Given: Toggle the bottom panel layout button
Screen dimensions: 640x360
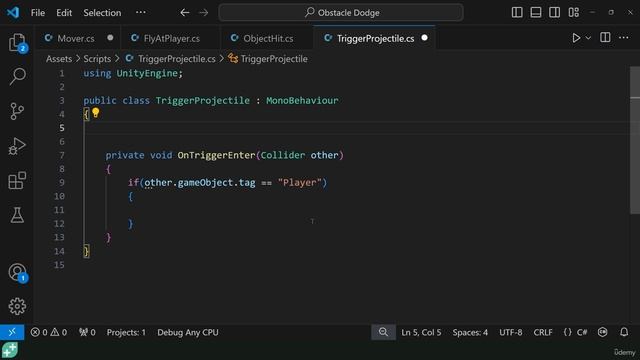Looking at the screenshot, I should pos(536,13).
